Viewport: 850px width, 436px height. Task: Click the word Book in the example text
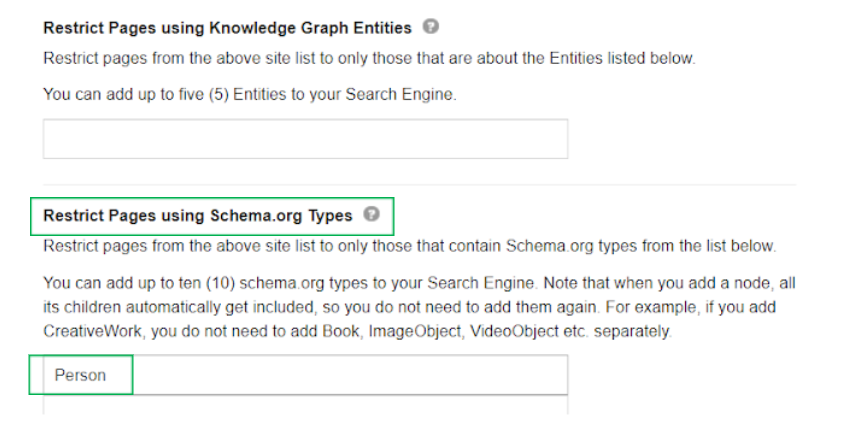coord(341,331)
